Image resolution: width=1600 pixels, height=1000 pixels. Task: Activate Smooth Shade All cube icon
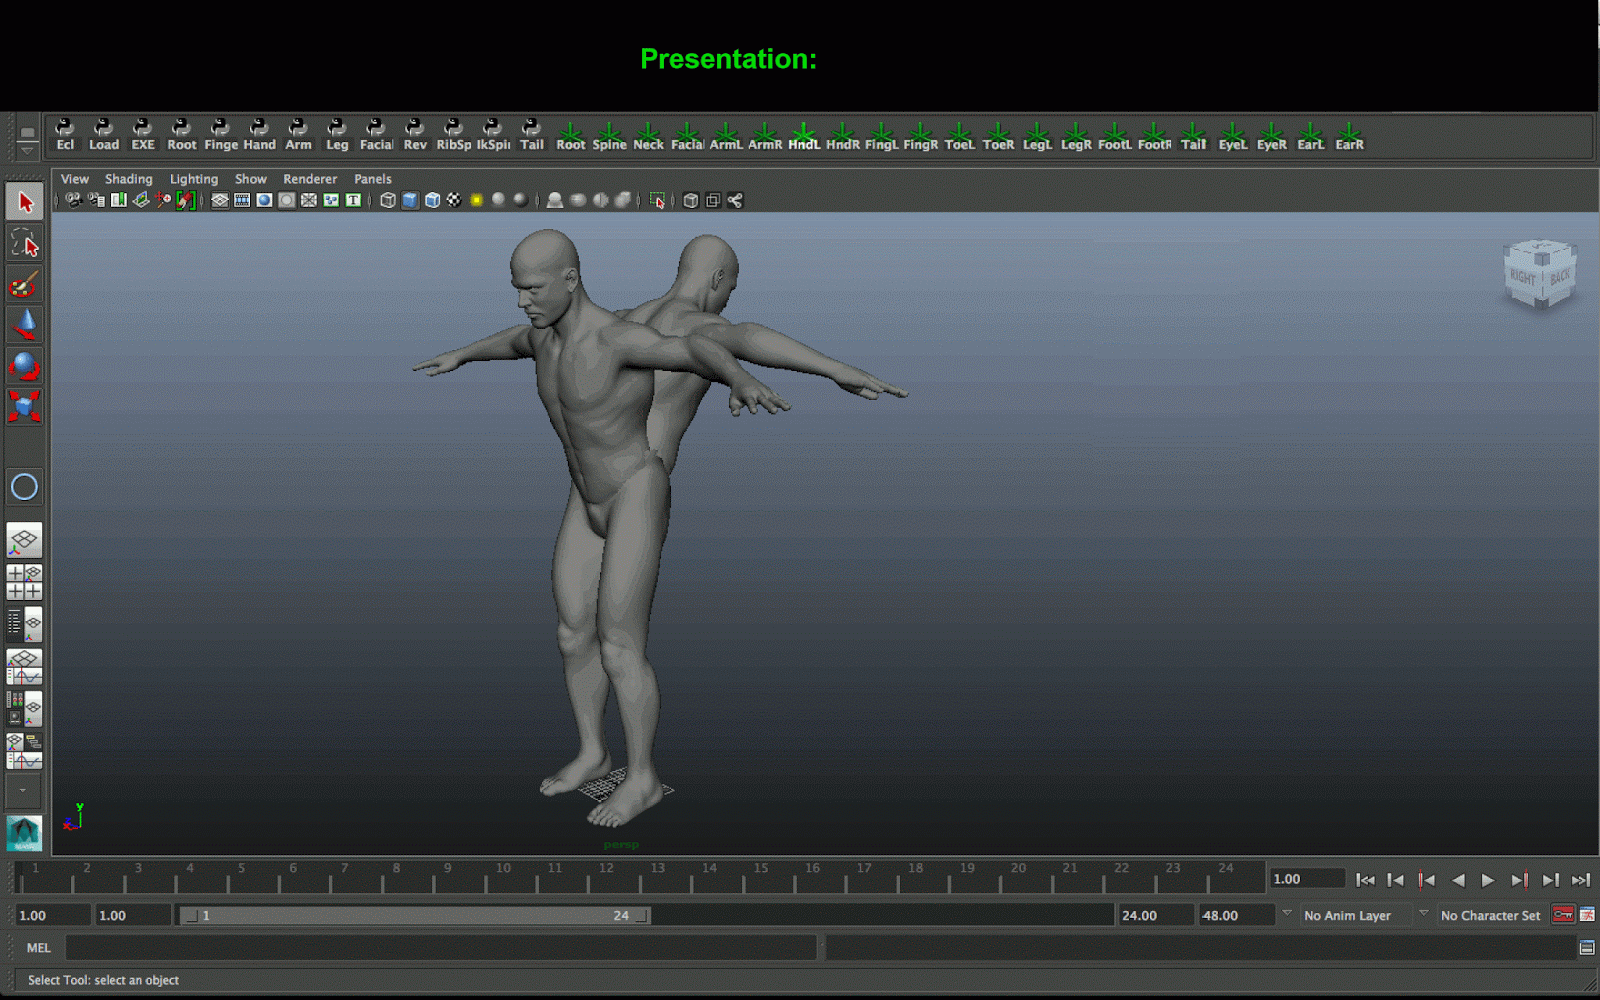[x=408, y=200]
